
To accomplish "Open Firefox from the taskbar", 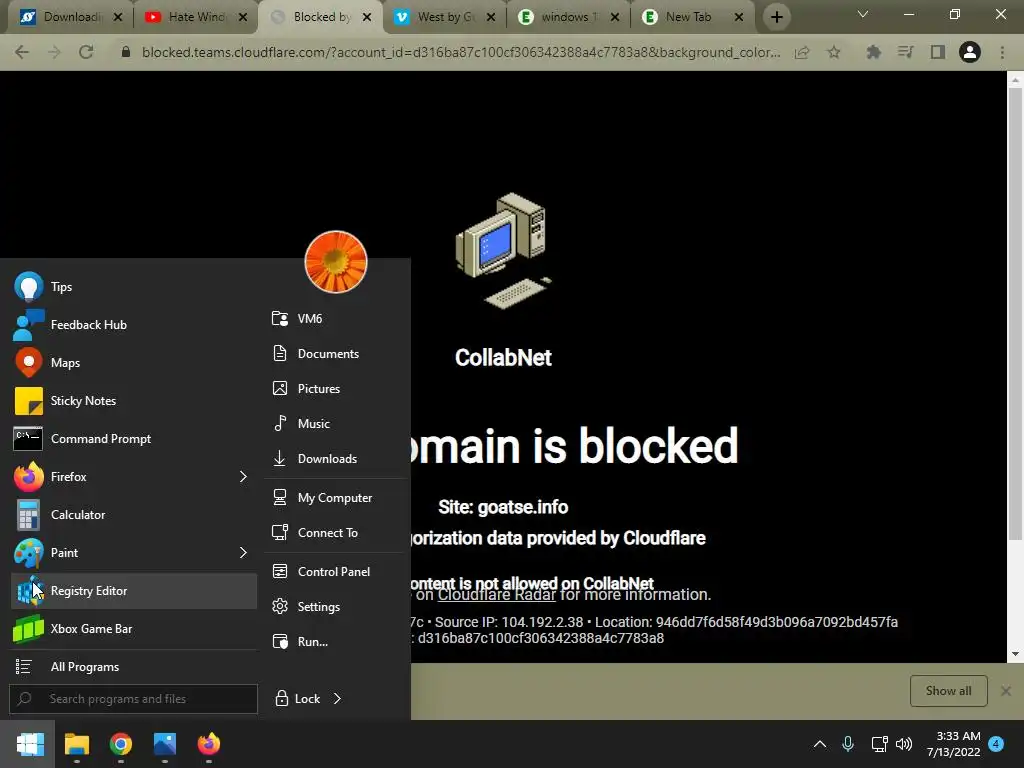I will pos(209,744).
